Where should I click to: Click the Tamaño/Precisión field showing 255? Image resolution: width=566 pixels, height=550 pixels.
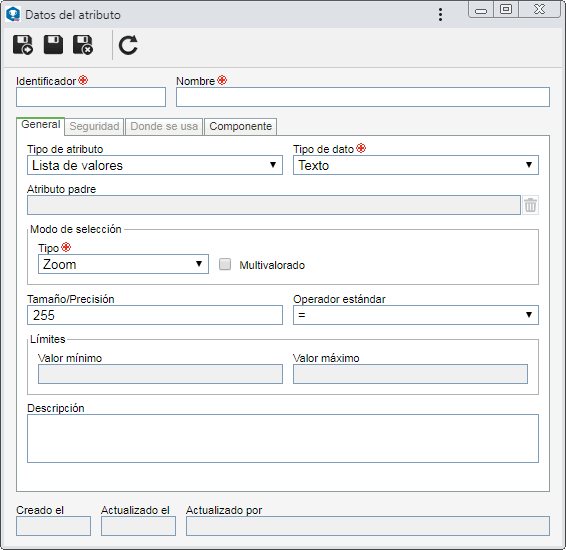[x=155, y=315]
